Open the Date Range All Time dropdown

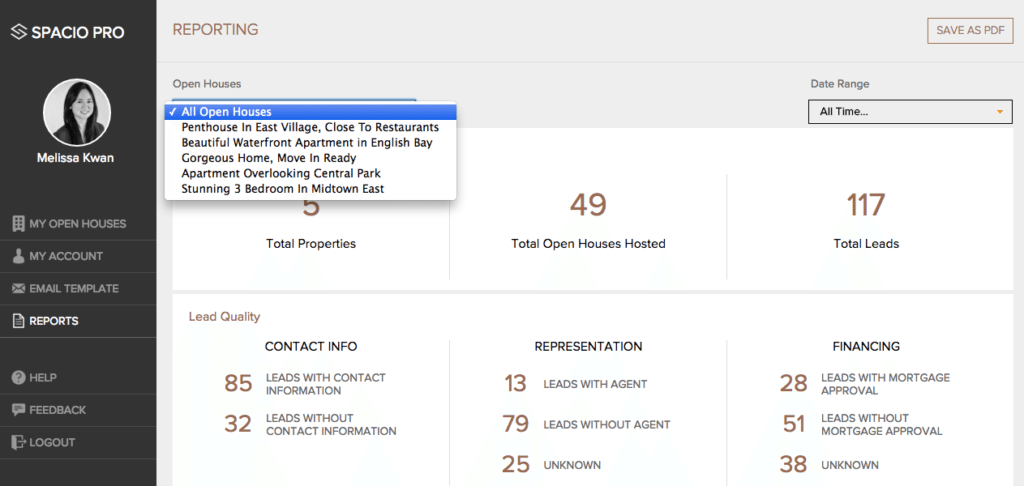pos(909,111)
